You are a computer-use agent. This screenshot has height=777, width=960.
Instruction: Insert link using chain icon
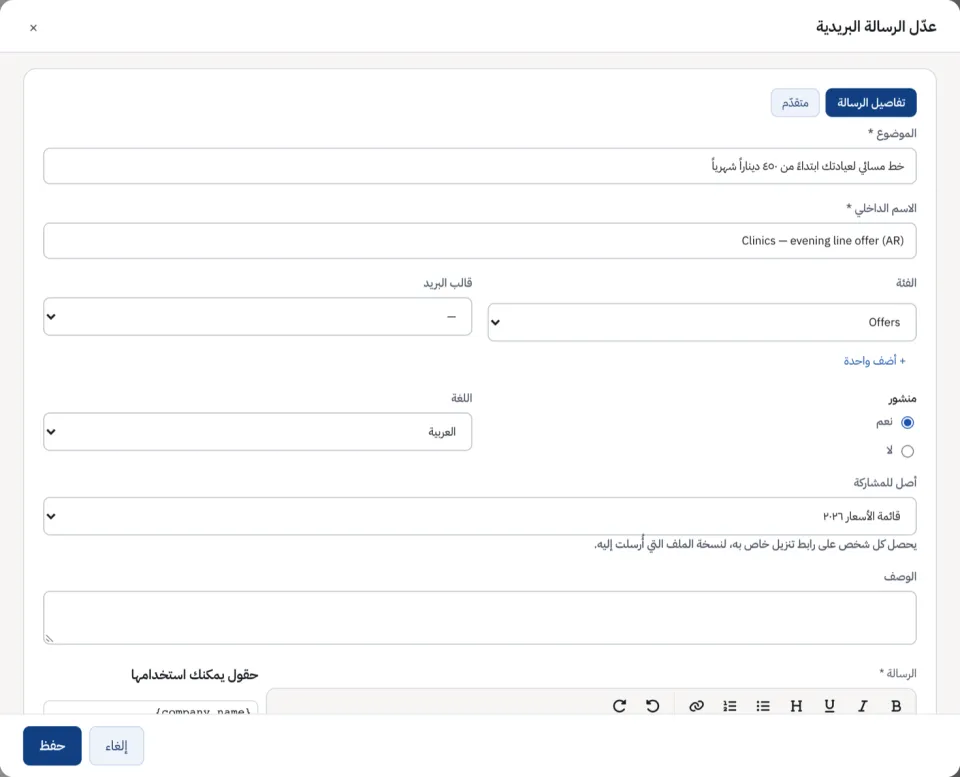click(696, 706)
